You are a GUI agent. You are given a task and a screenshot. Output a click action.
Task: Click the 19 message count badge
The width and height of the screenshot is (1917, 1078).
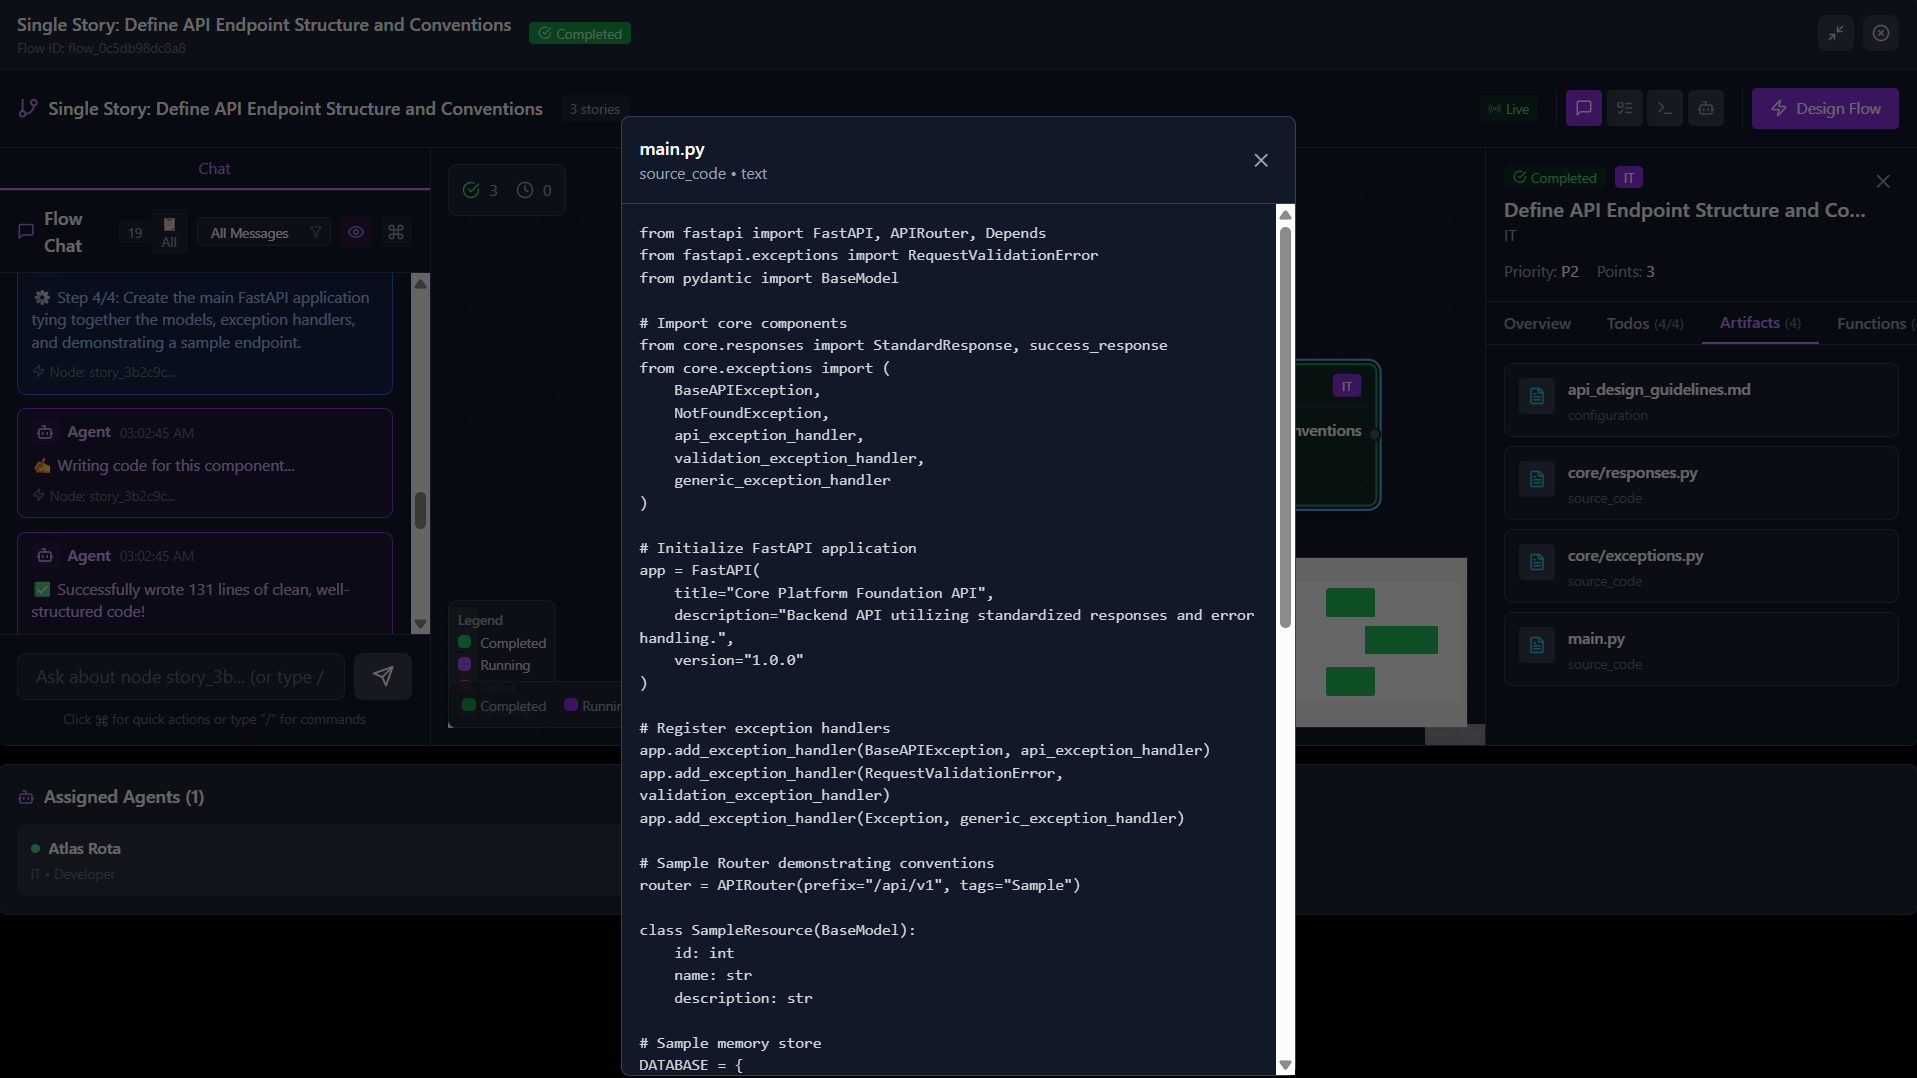pyautogui.click(x=135, y=233)
